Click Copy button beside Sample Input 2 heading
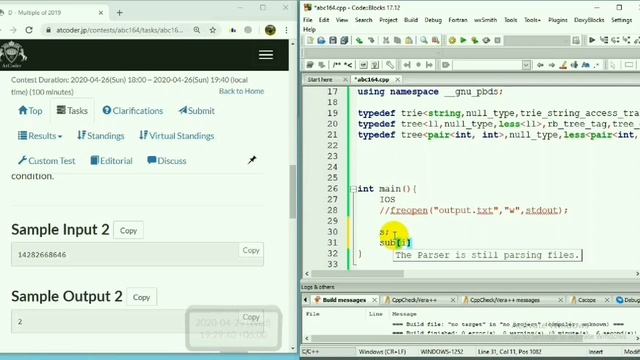This screenshot has height=360, width=640. click(x=128, y=231)
